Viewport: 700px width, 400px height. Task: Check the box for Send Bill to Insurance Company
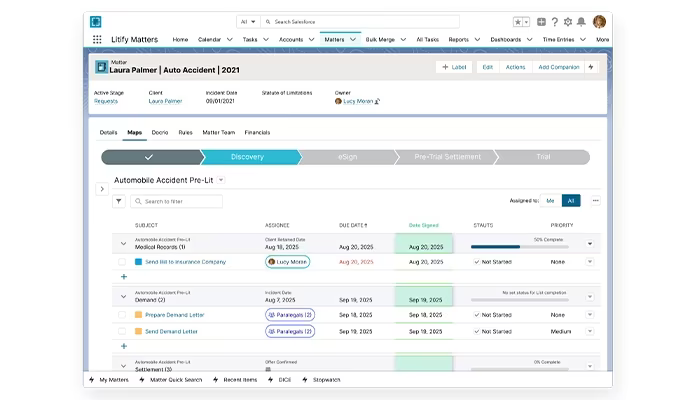click(122, 262)
